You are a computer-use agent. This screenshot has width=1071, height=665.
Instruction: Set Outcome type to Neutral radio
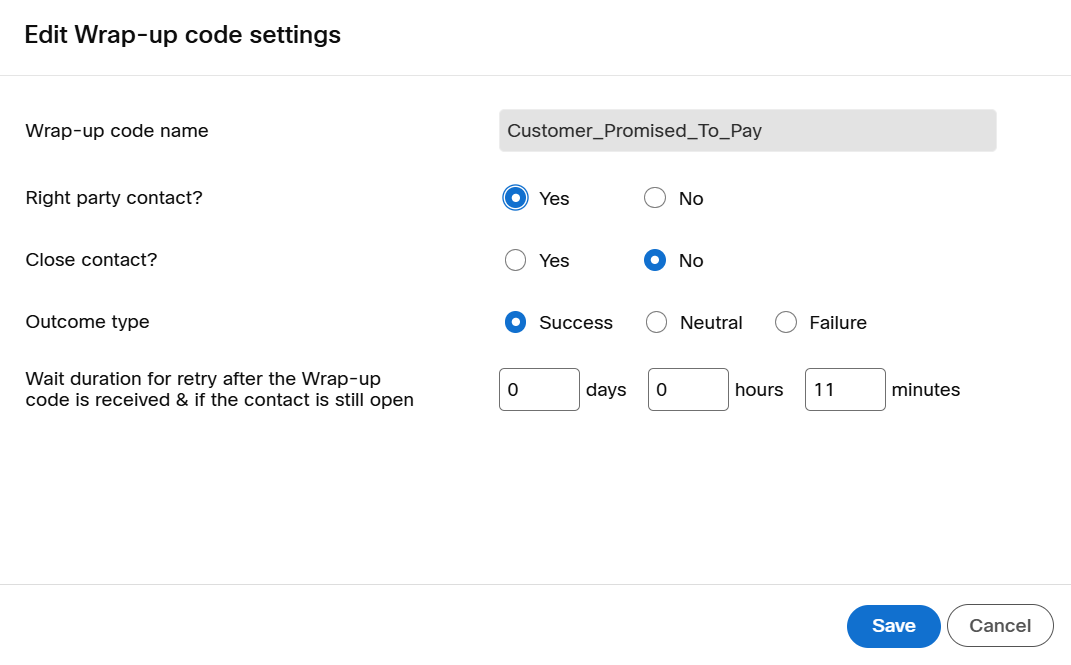click(x=656, y=322)
